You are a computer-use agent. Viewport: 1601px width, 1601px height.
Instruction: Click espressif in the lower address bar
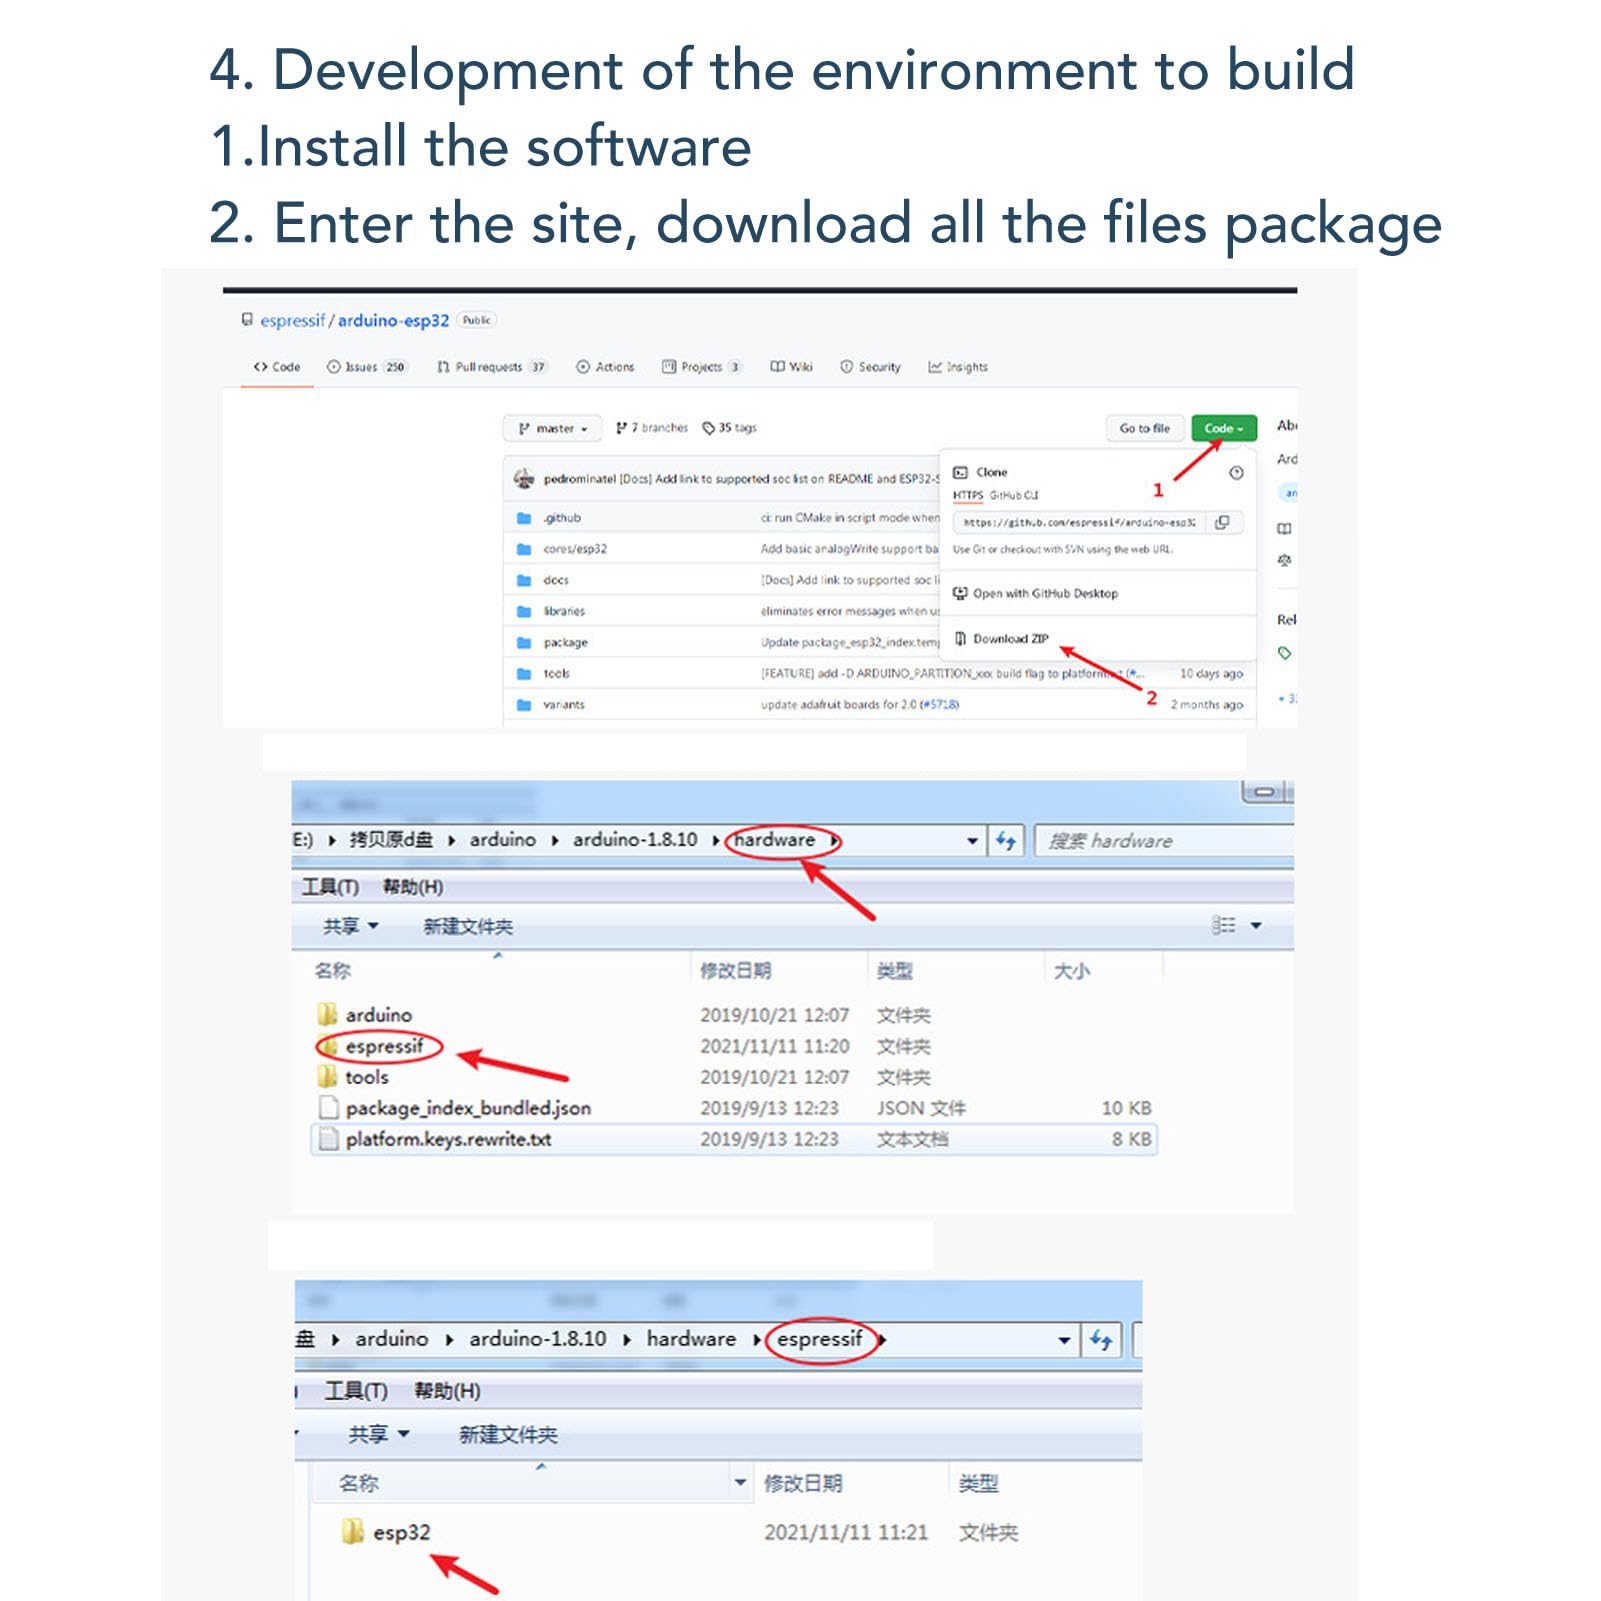(x=819, y=1339)
